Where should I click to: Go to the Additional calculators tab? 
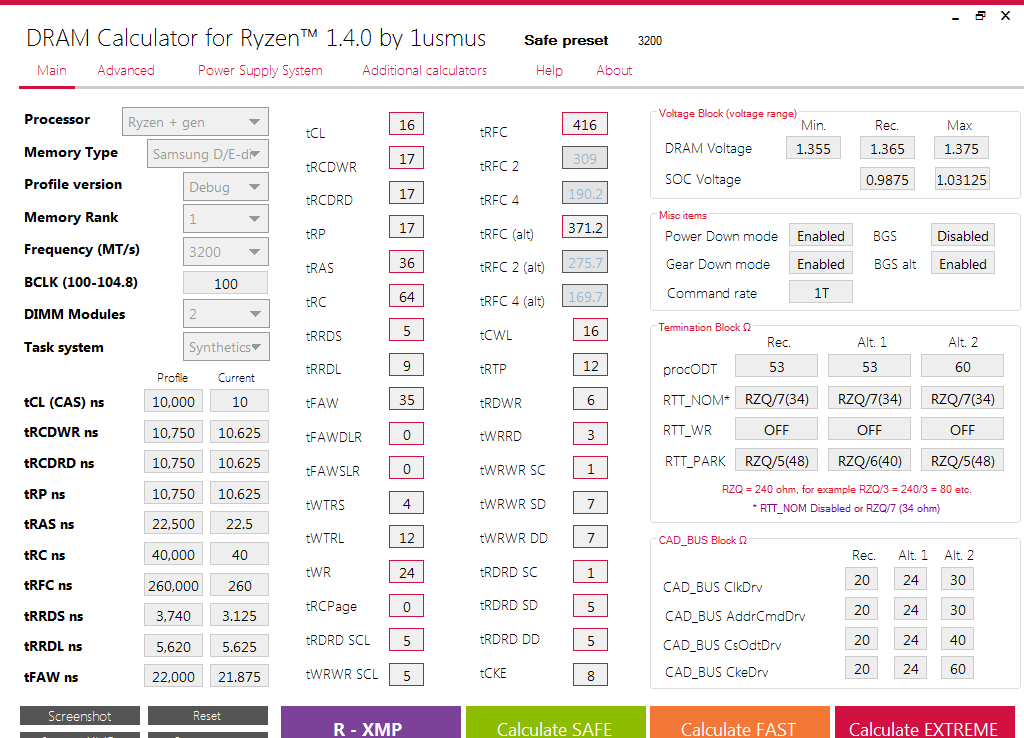(424, 70)
